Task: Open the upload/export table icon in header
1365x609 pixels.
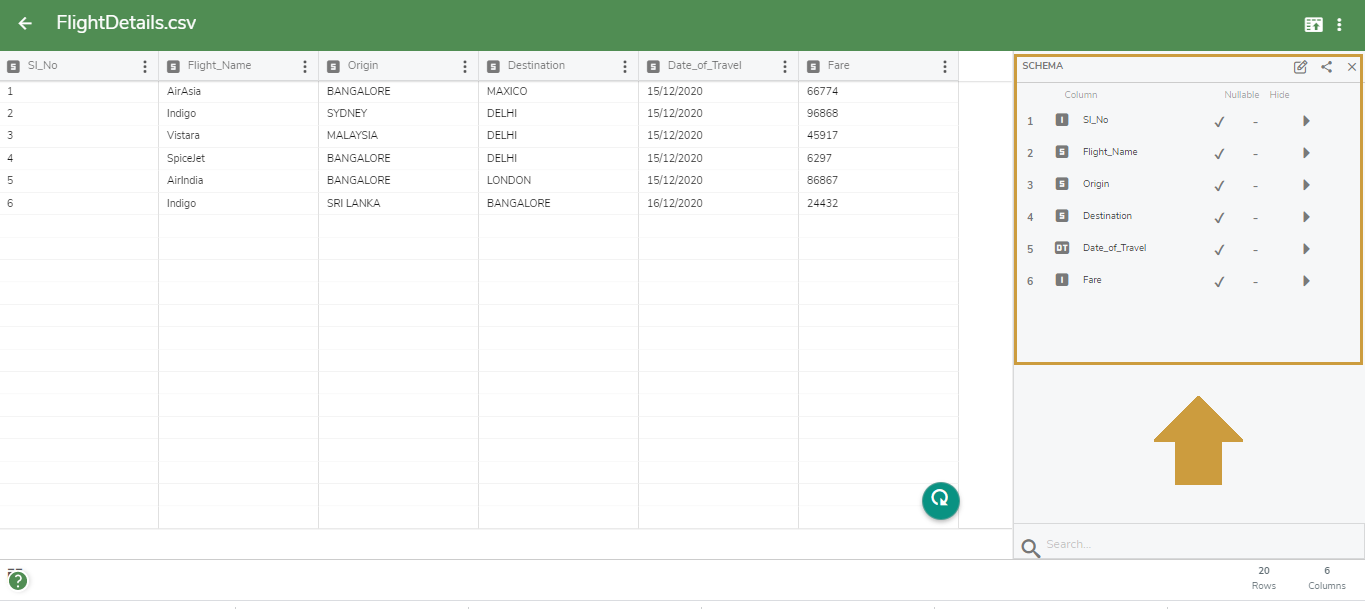Action: [x=1314, y=23]
